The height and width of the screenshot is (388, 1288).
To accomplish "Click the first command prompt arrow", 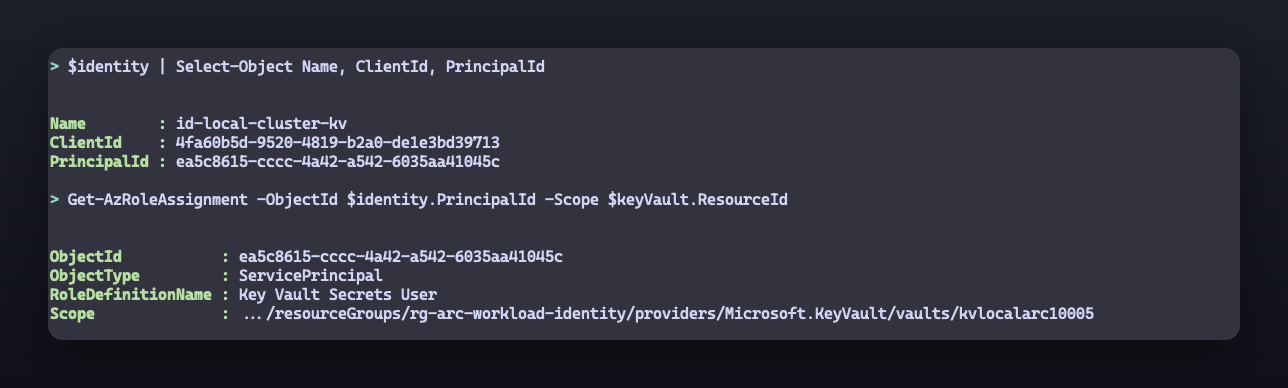I will point(54,67).
